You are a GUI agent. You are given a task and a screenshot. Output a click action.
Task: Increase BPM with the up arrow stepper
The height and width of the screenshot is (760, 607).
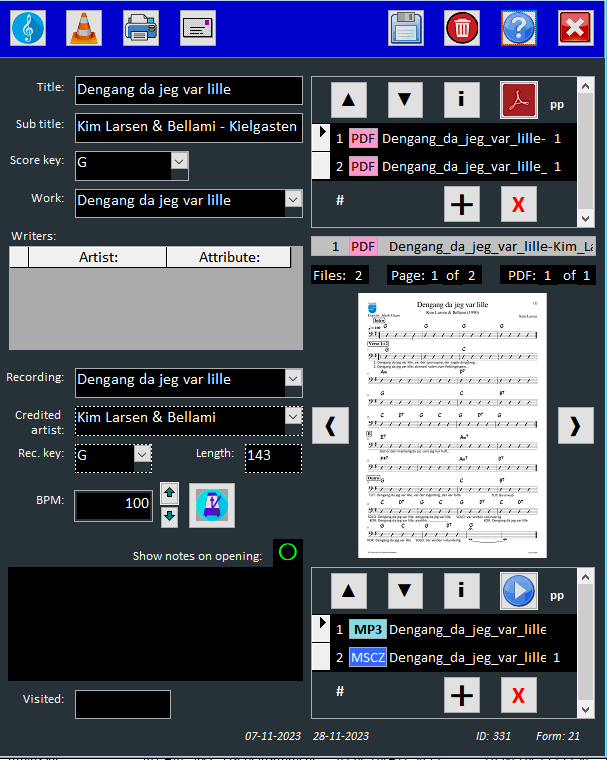169,493
